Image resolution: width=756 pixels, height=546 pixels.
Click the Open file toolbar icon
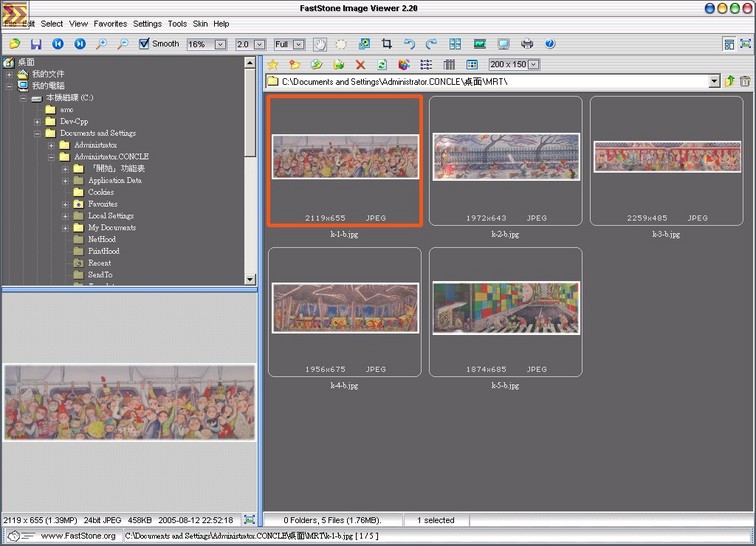coord(14,44)
